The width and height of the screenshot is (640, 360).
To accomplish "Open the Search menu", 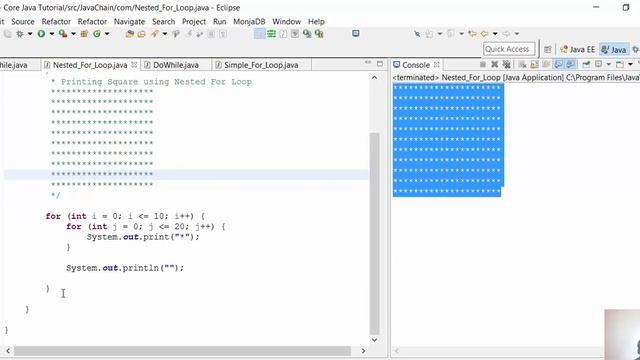I will 163,22.
